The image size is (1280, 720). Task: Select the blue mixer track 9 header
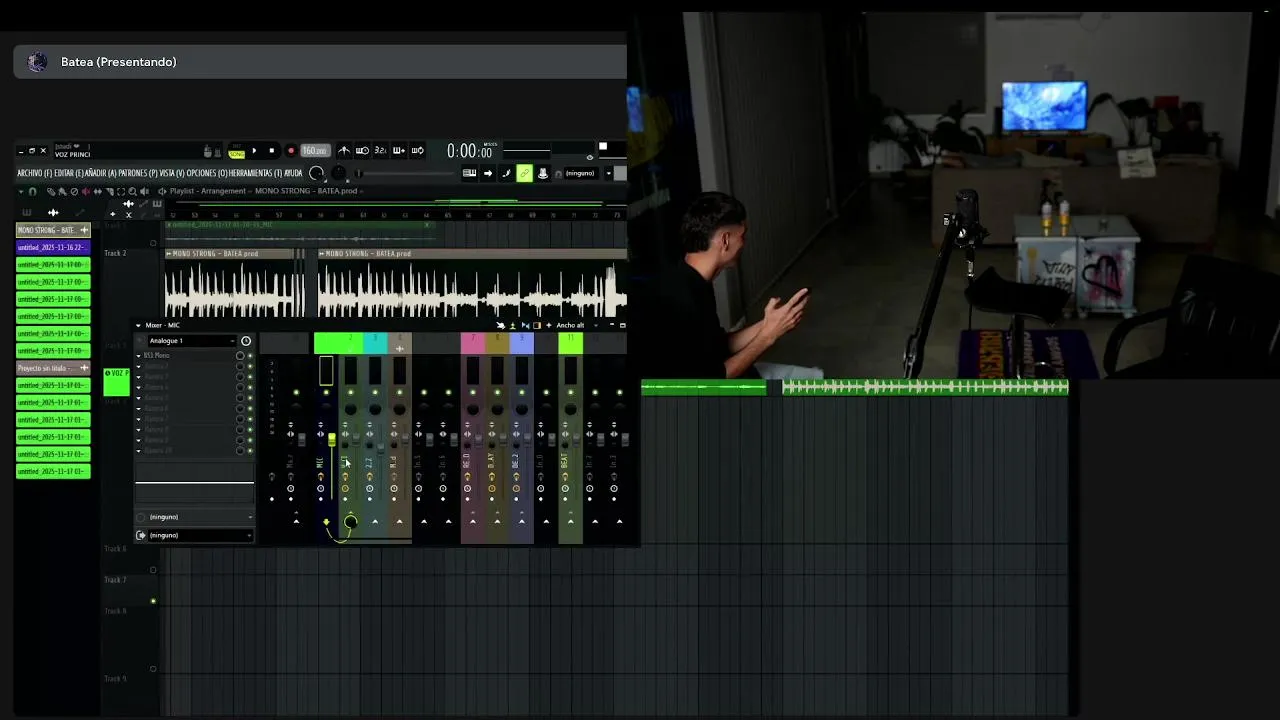point(521,344)
